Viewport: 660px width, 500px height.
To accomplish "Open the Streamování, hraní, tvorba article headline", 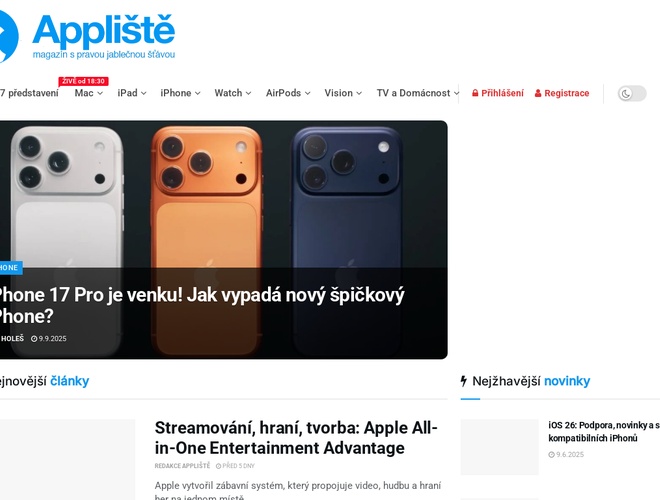I will pyautogui.click(x=296, y=438).
